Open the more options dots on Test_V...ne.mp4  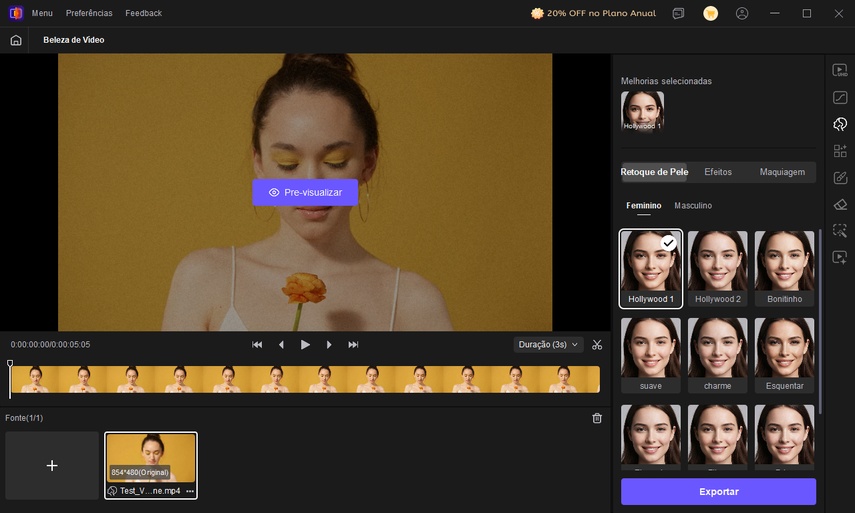190,491
